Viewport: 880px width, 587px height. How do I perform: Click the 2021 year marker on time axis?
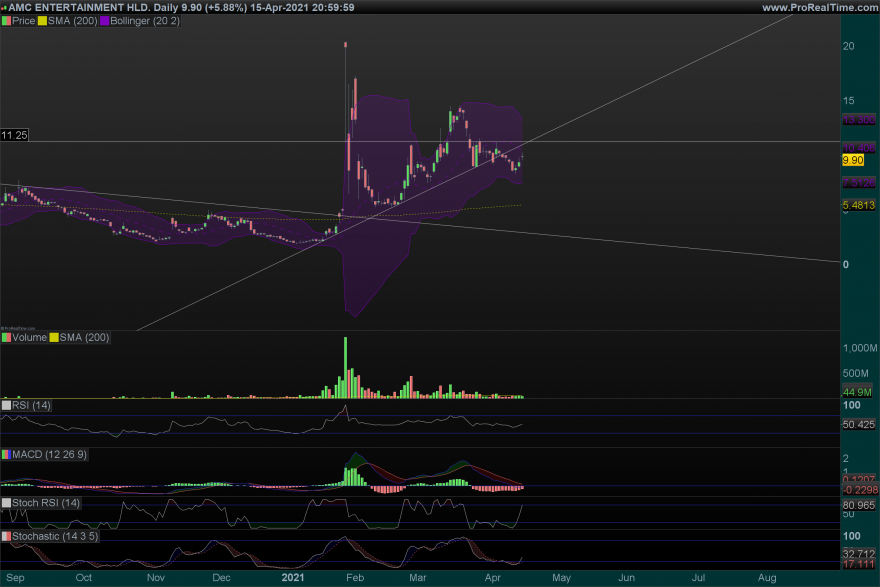coord(293,578)
